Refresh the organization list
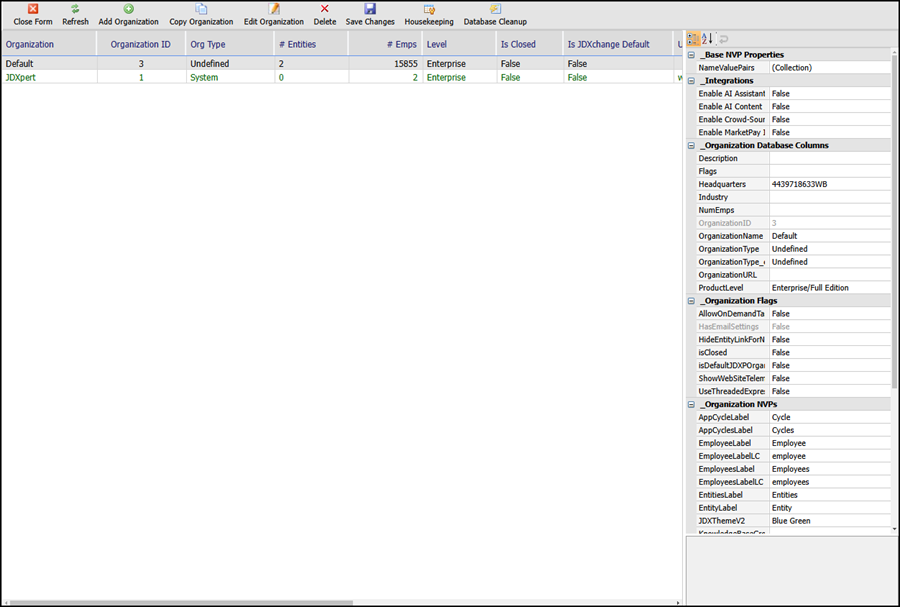Image resolution: width=900 pixels, height=607 pixels. click(75, 9)
